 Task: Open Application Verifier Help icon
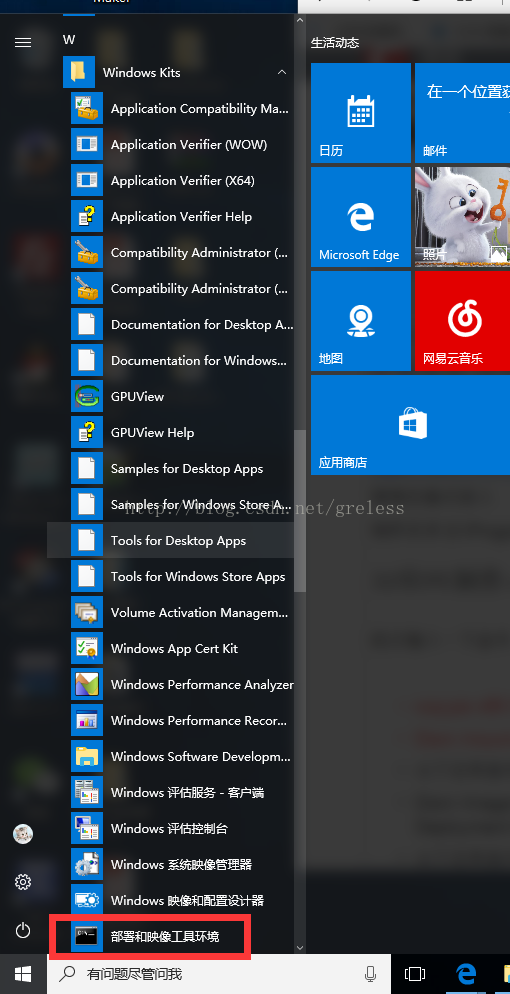click(x=87, y=217)
